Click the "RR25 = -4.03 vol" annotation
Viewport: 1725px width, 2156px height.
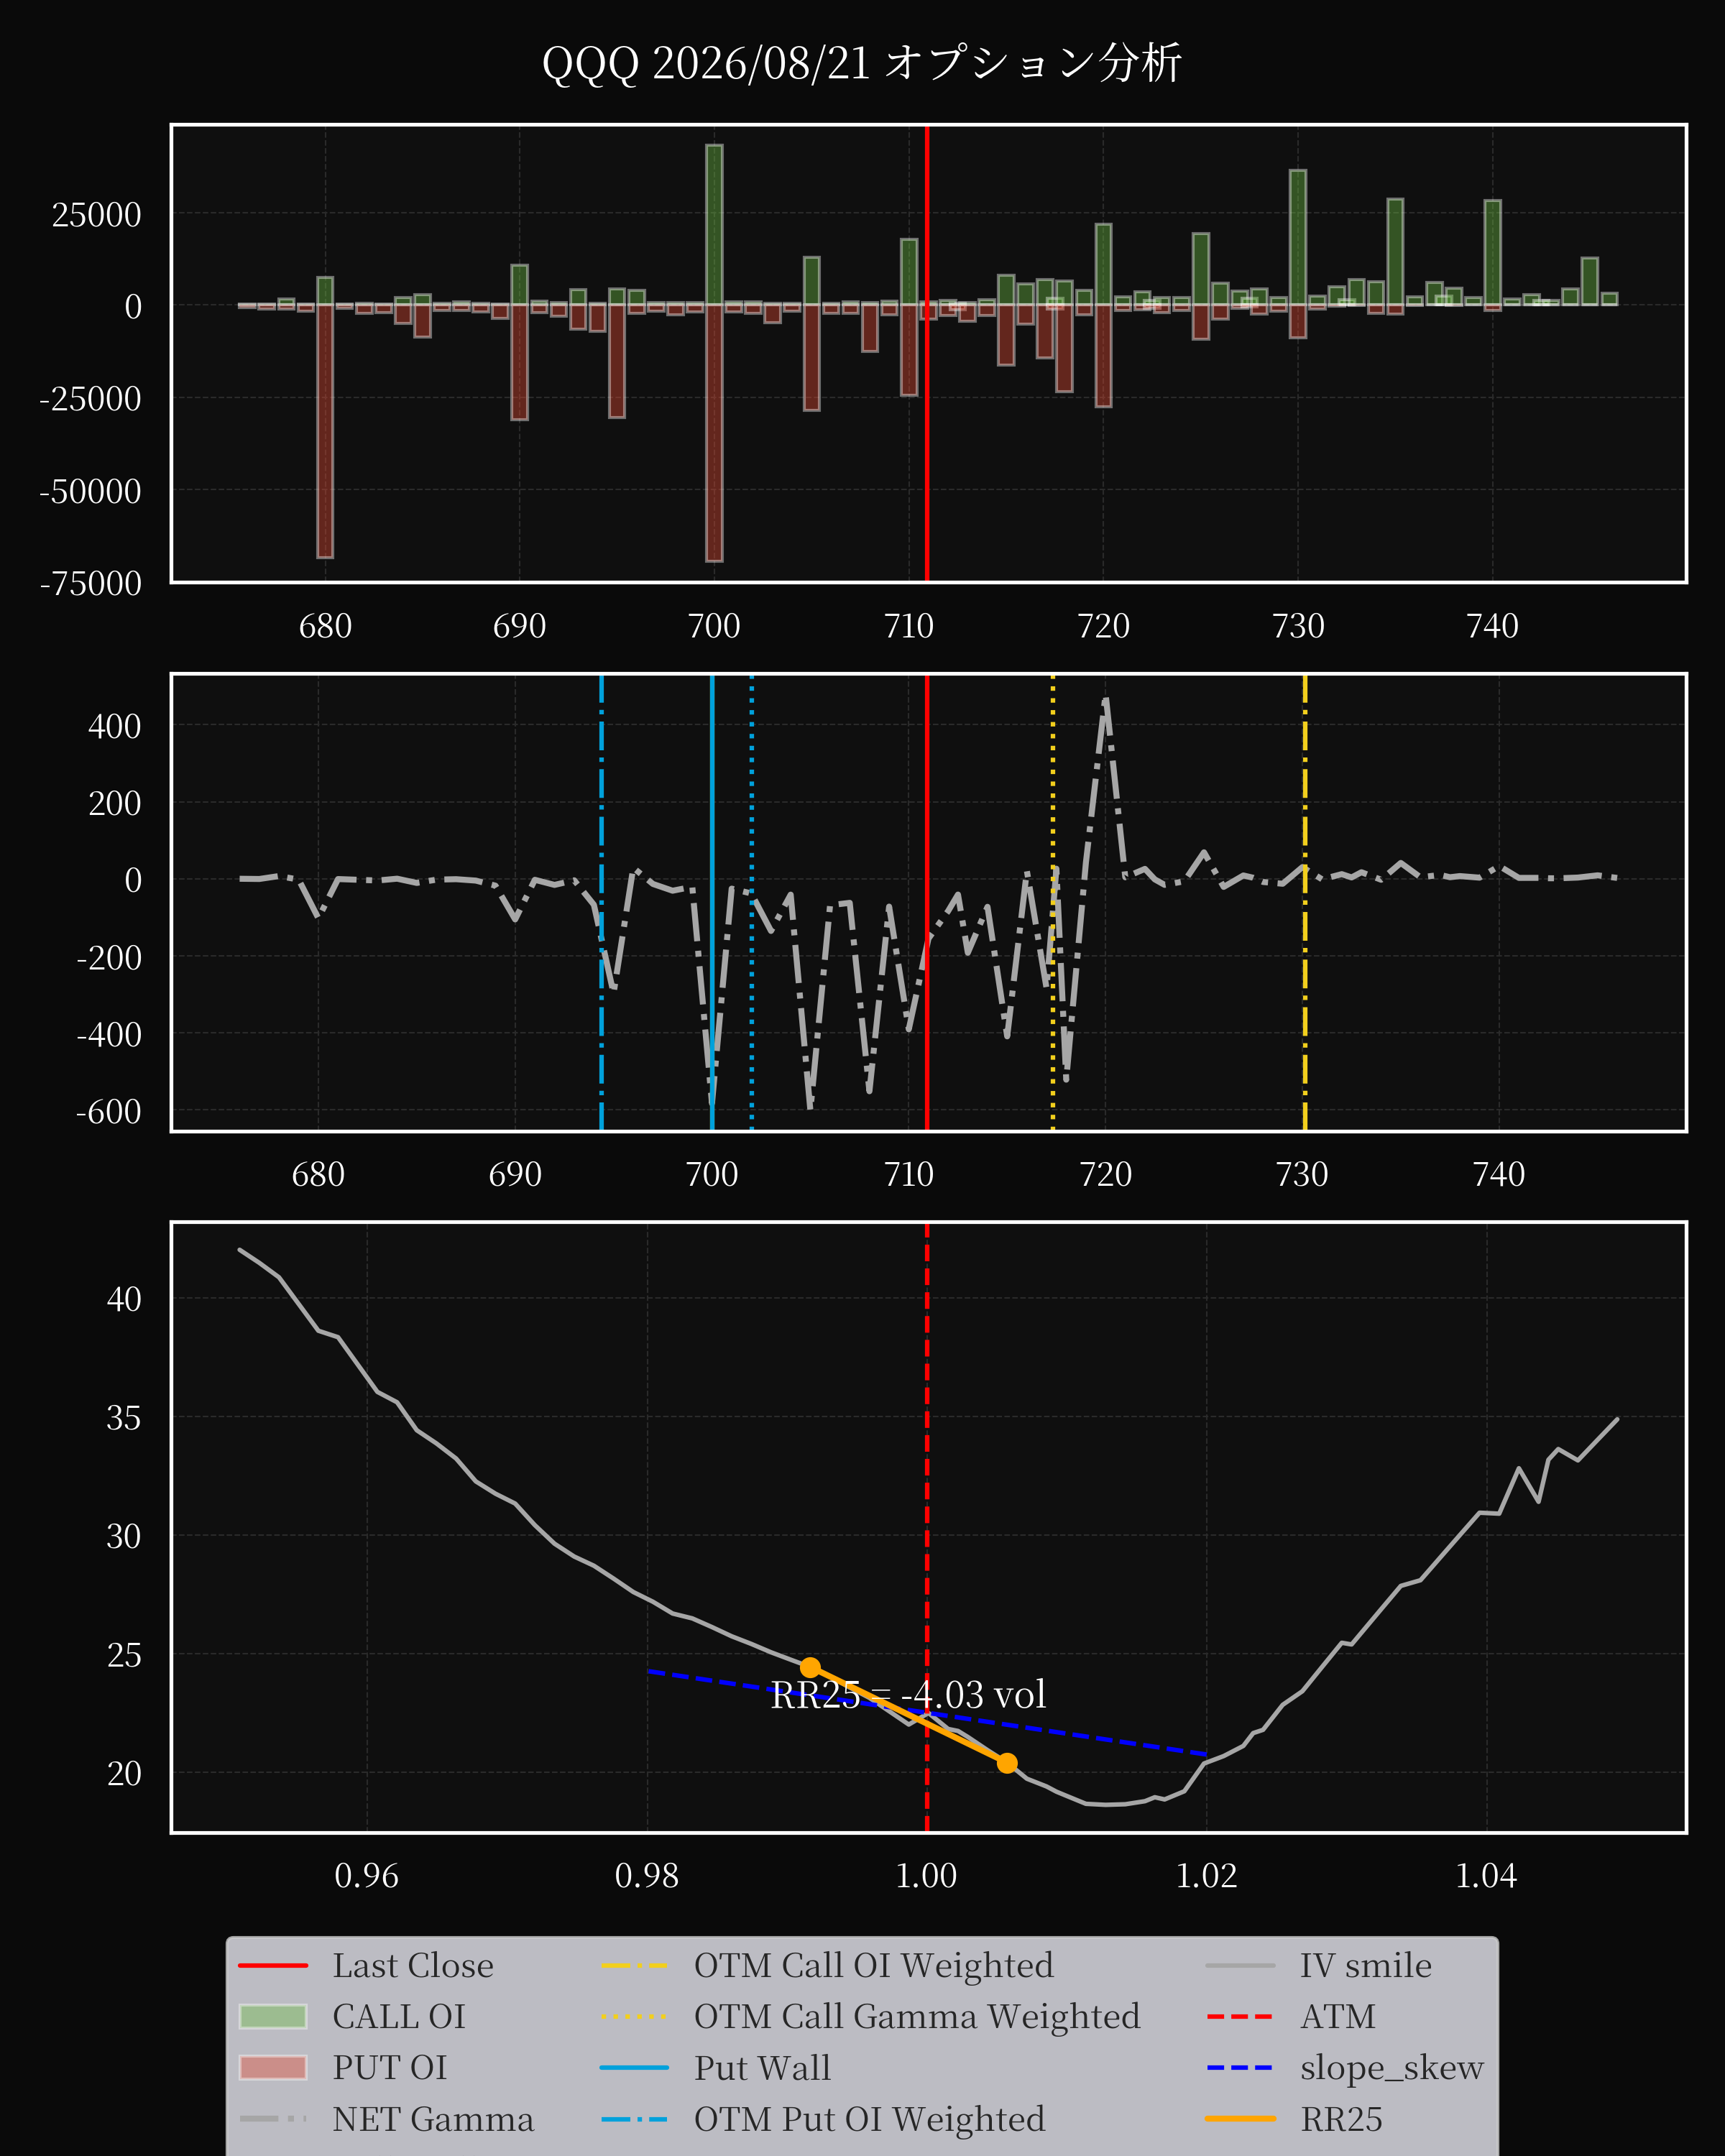click(908, 1695)
